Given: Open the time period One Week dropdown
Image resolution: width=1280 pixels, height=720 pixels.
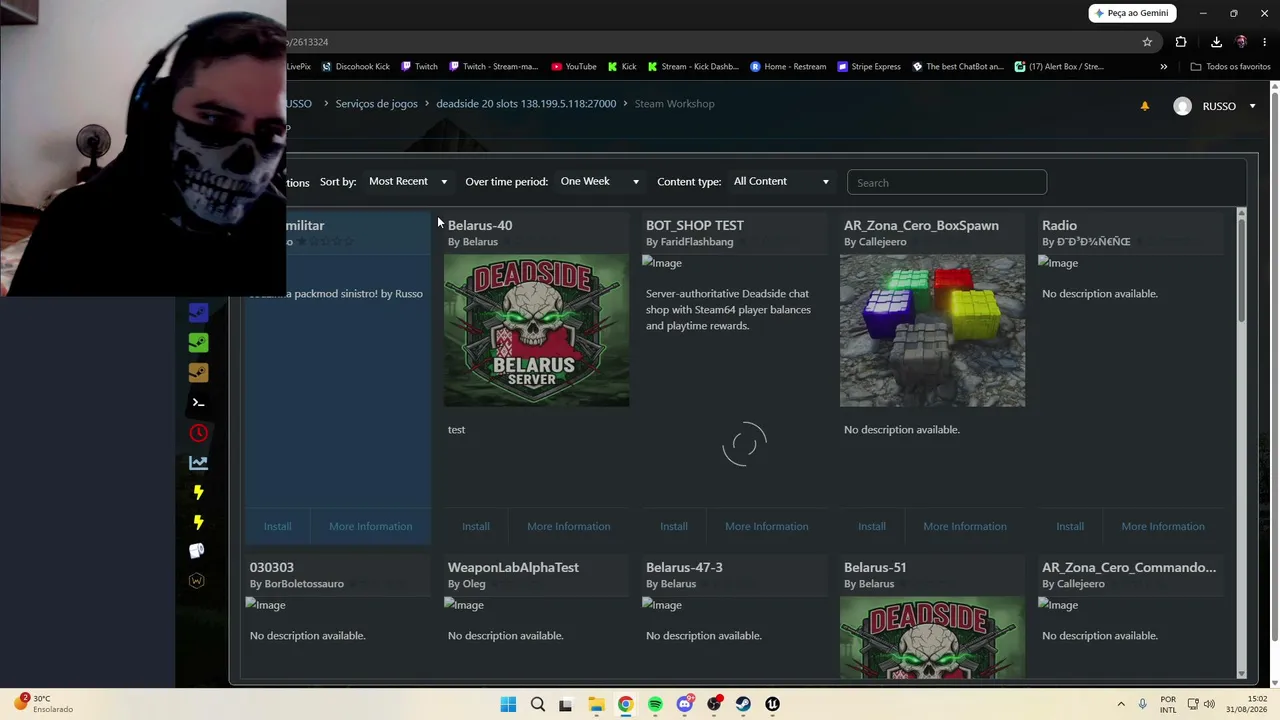Looking at the screenshot, I should point(599,182).
